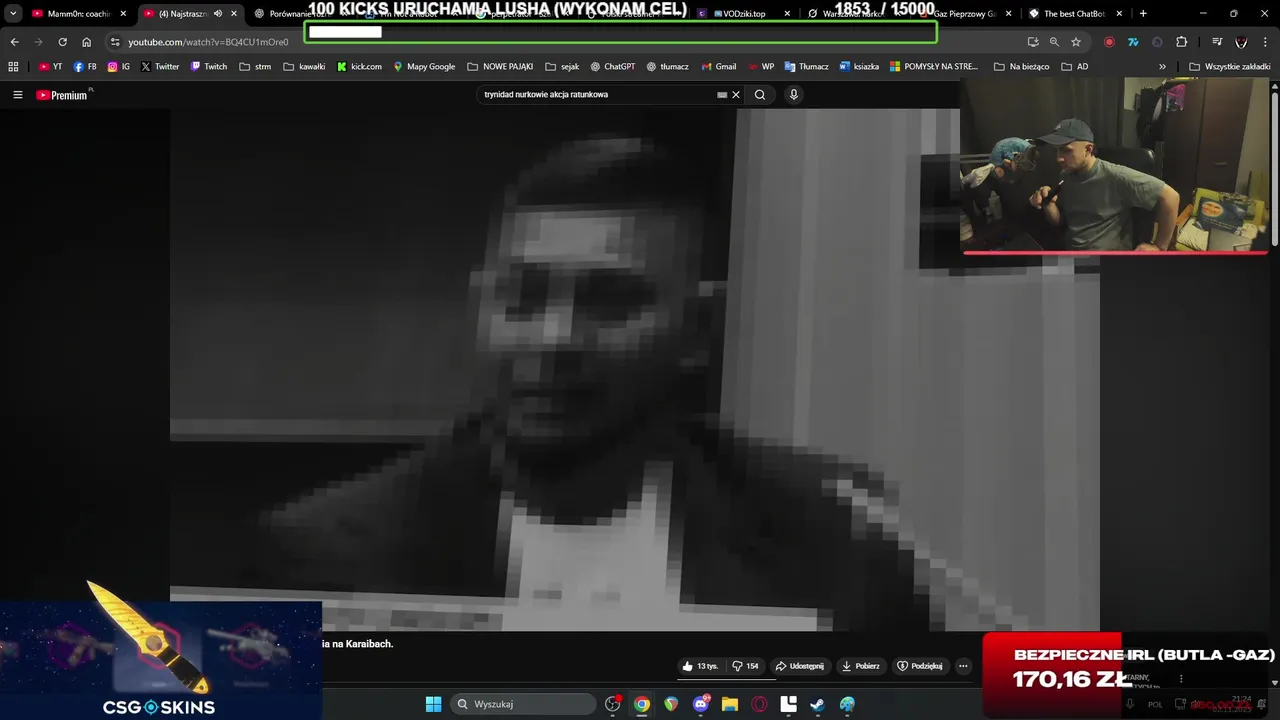Mute the playing (4) Najstraszn... tab speaker
The width and height of the screenshot is (1280, 720).
pyautogui.click(x=218, y=14)
